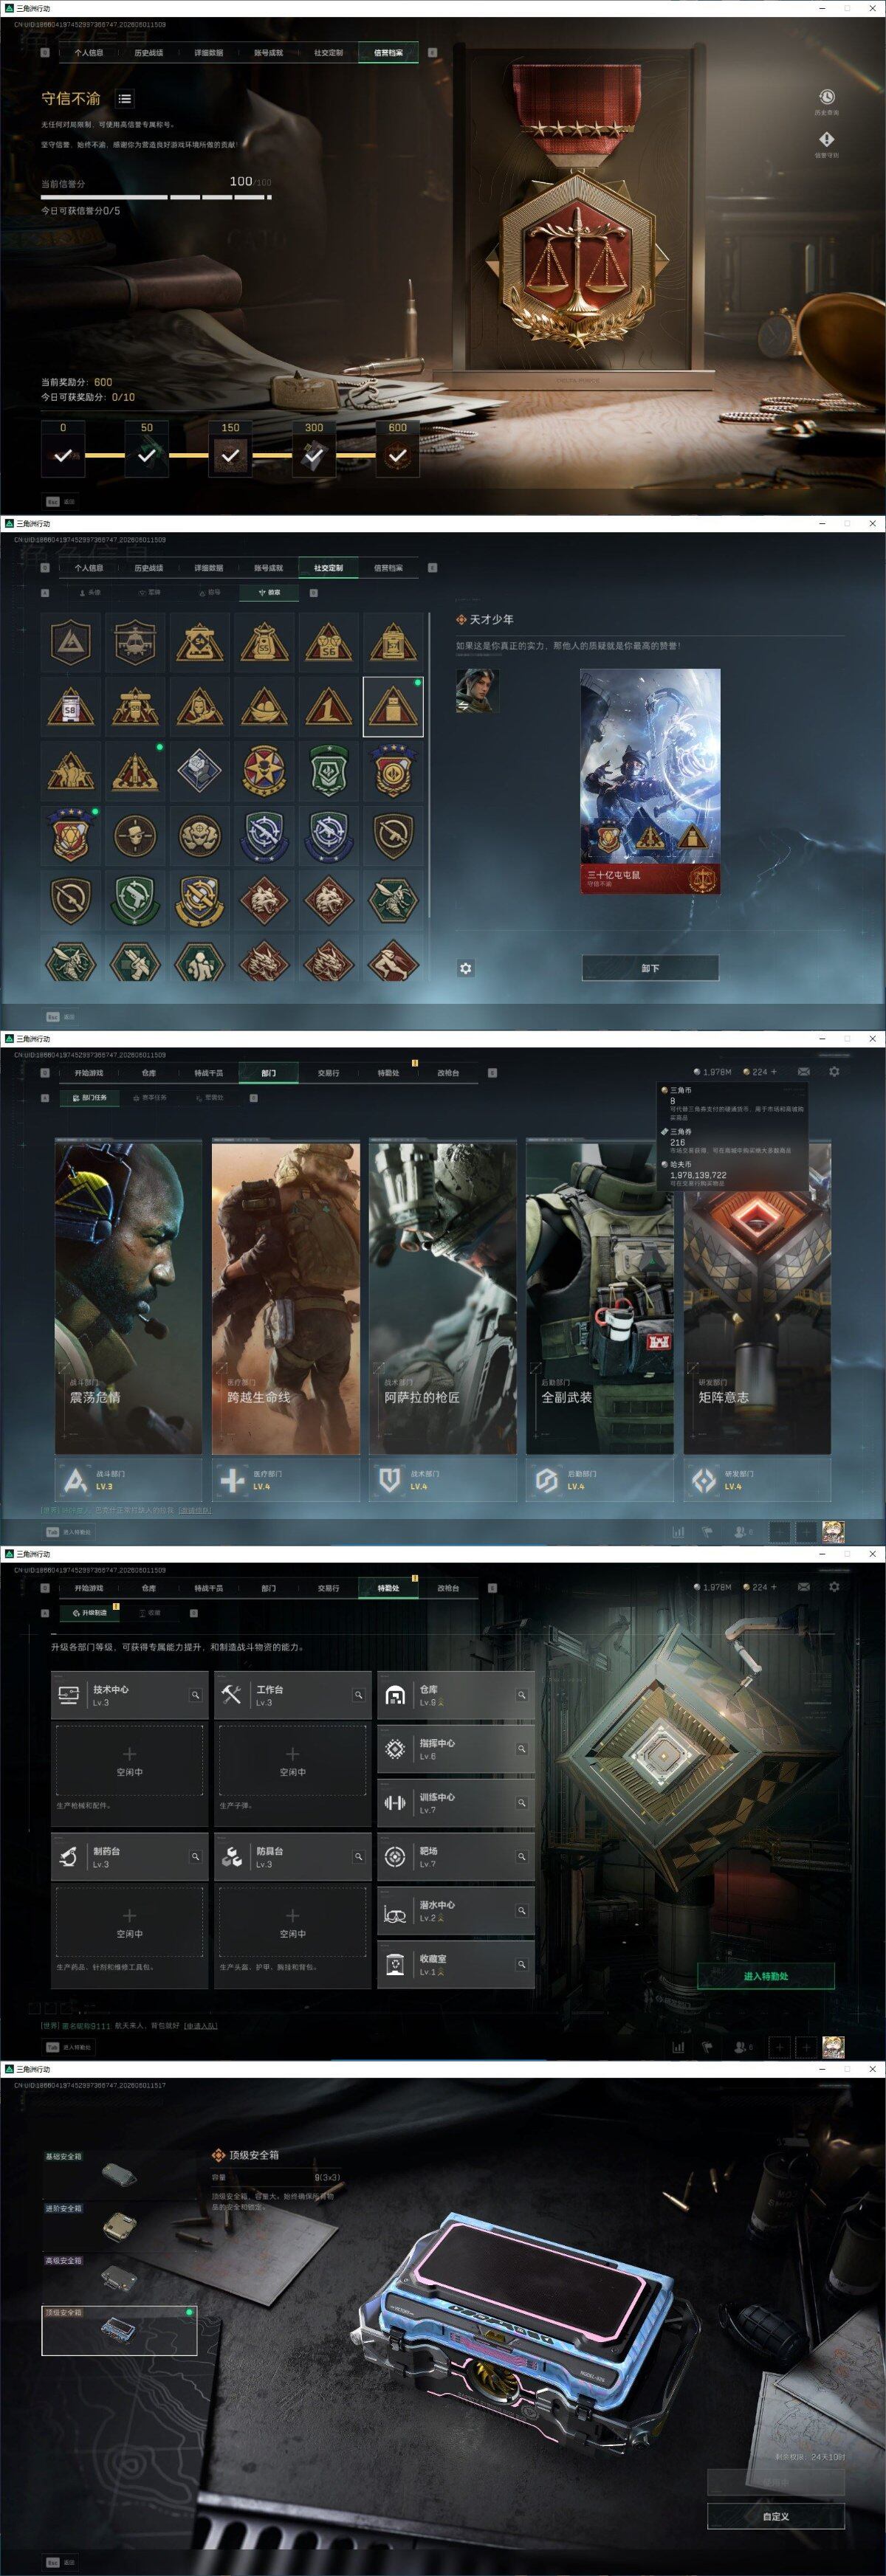The width and height of the screenshot is (886, 2576).
Task: Click the 空闲中 plus slot under 制药台
Action: [129, 1922]
